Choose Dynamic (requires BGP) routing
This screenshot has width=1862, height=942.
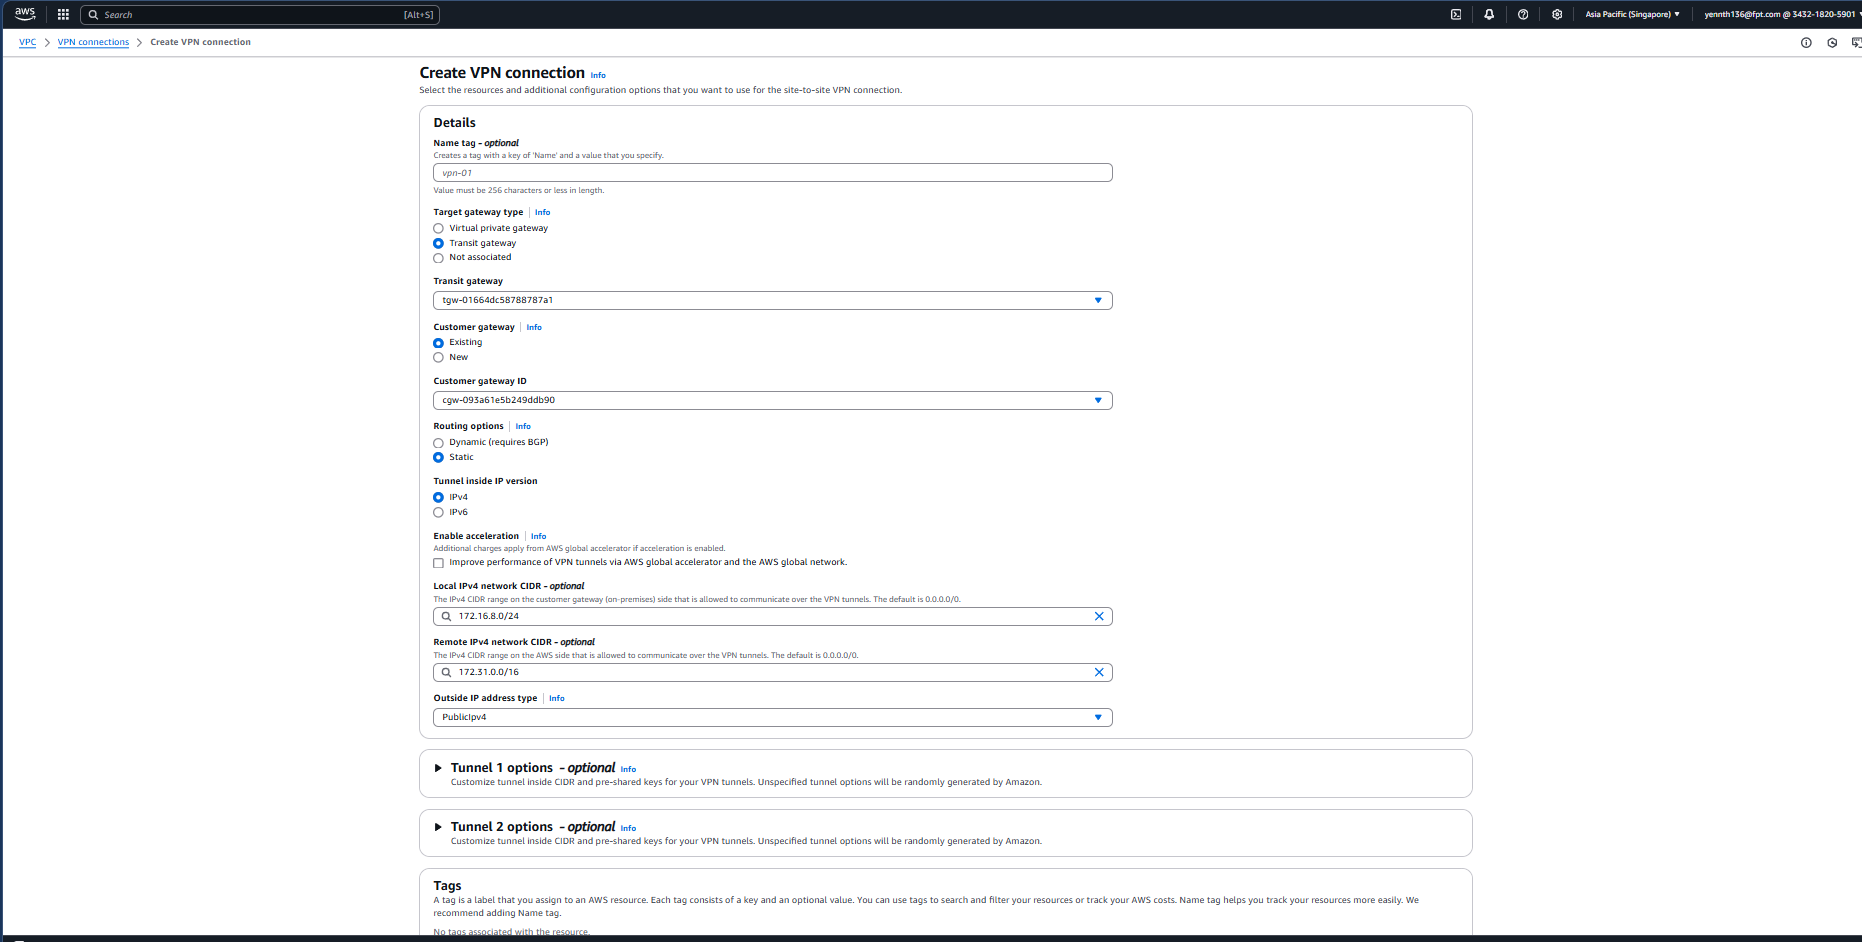pyautogui.click(x=438, y=443)
